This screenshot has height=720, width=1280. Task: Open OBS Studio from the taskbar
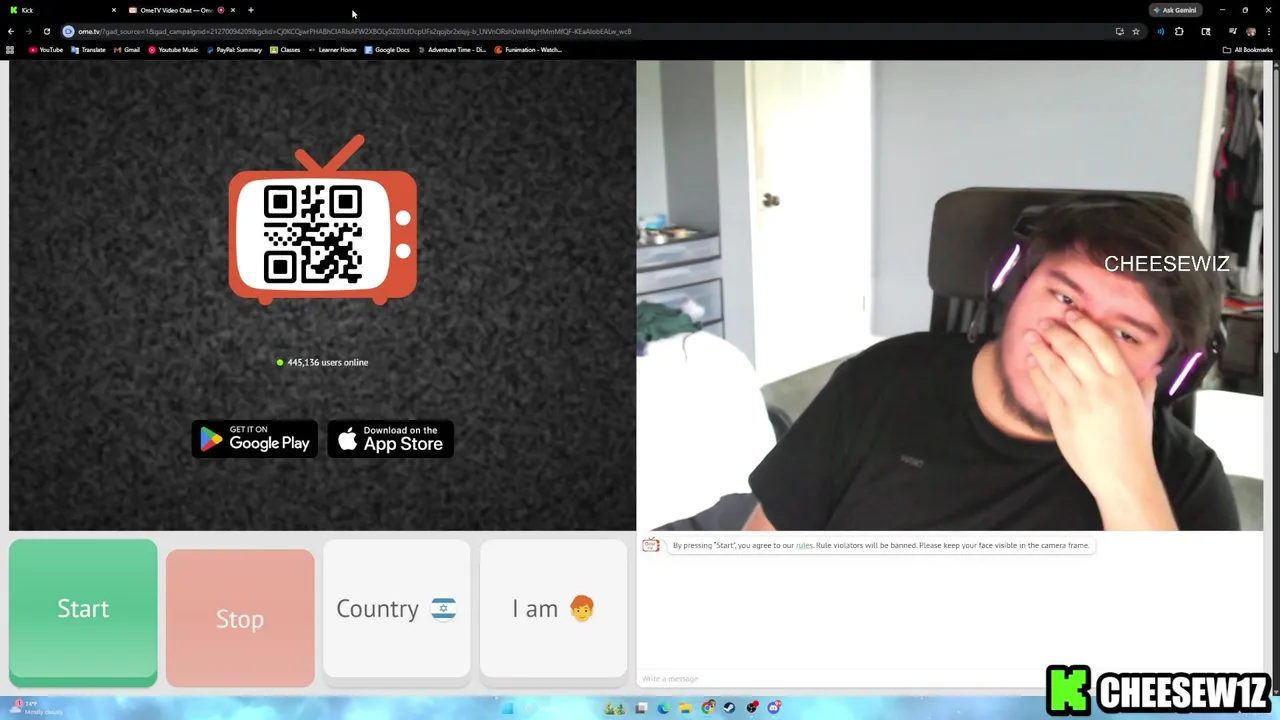click(752, 708)
